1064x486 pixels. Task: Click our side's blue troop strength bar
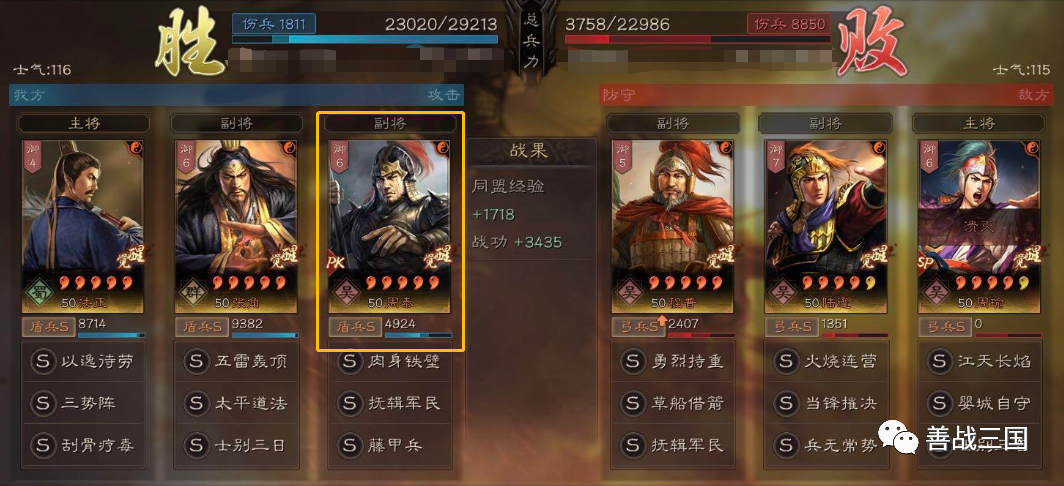pos(365,39)
